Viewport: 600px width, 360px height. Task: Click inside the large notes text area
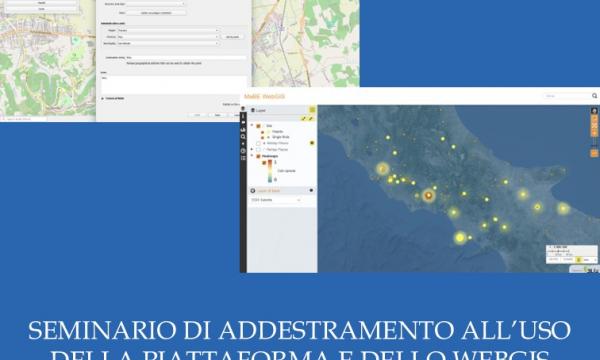click(174, 84)
